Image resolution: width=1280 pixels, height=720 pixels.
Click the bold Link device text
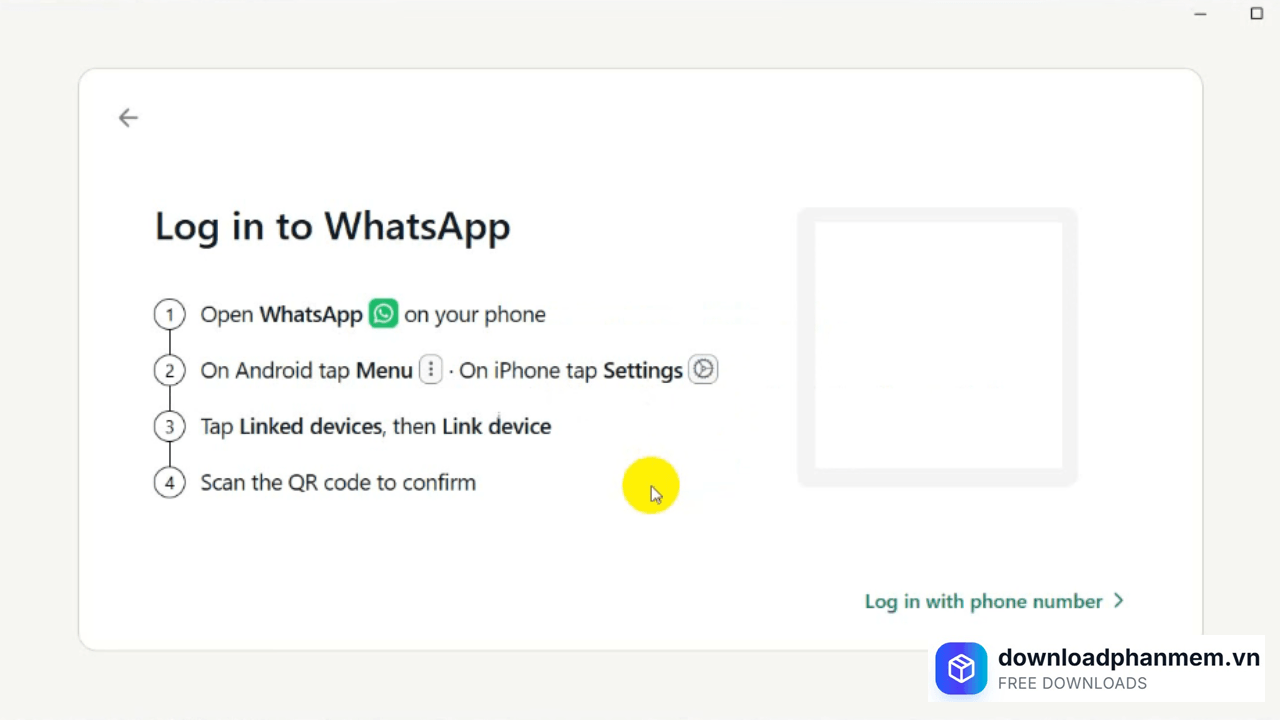point(496,426)
